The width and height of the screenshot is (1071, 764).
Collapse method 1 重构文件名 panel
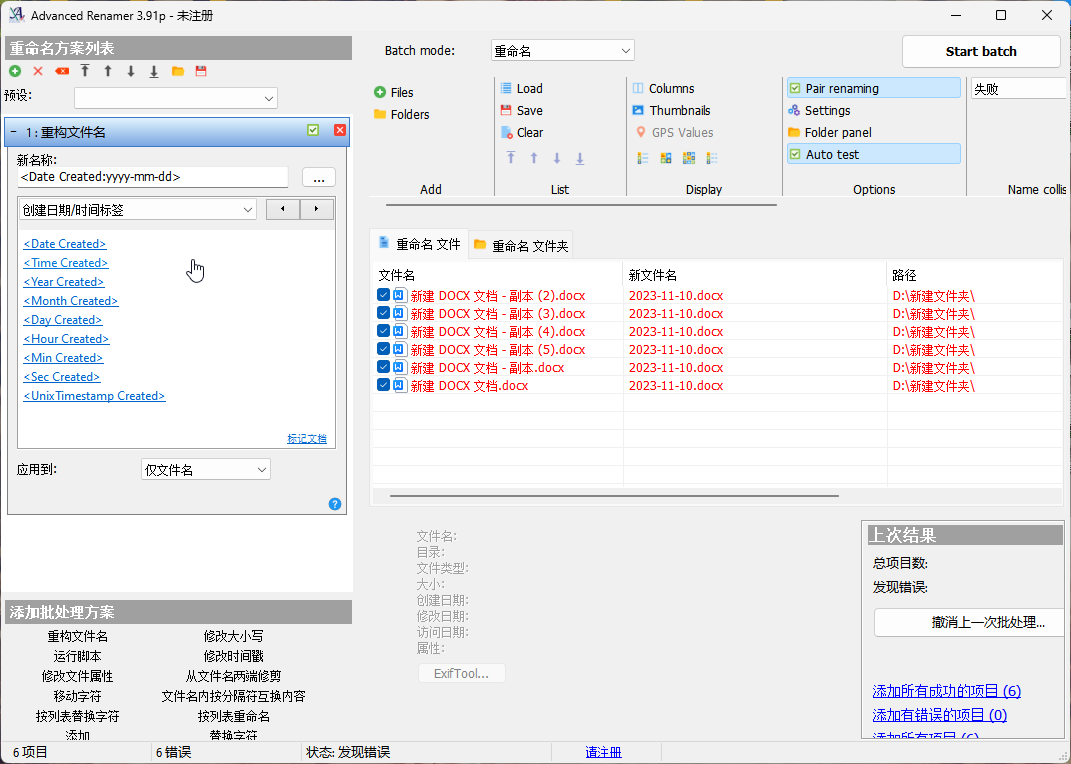13,132
